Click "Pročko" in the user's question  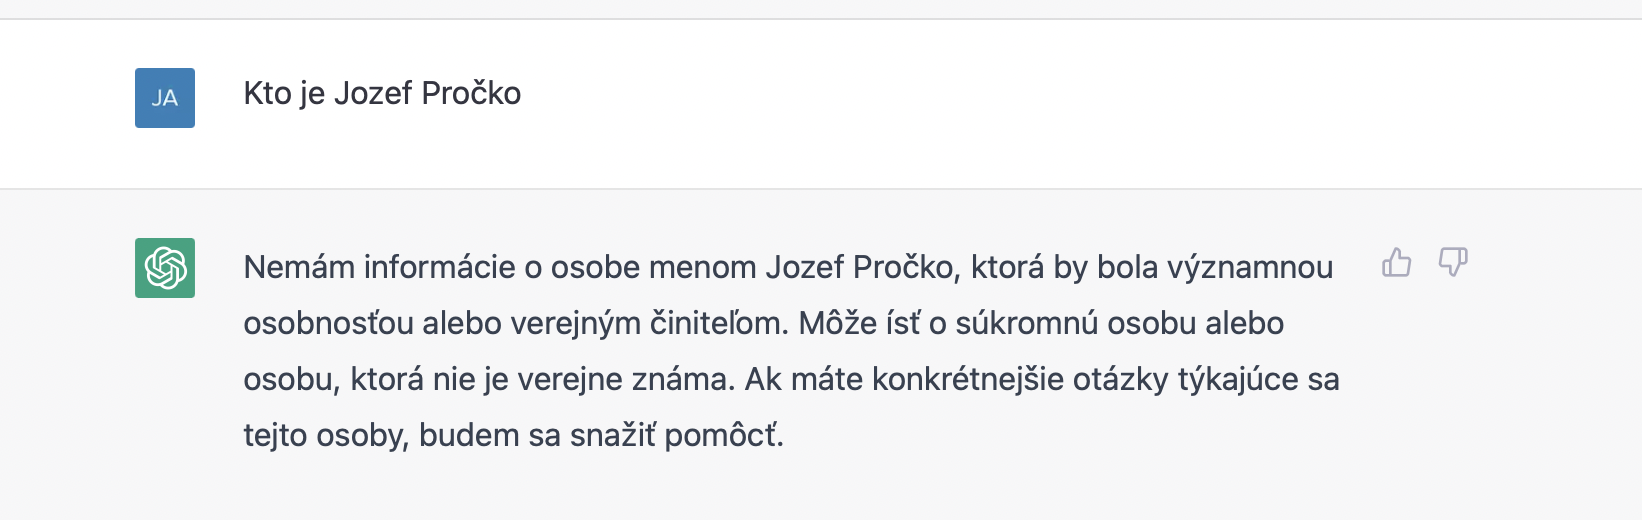pyautogui.click(x=471, y=93)
